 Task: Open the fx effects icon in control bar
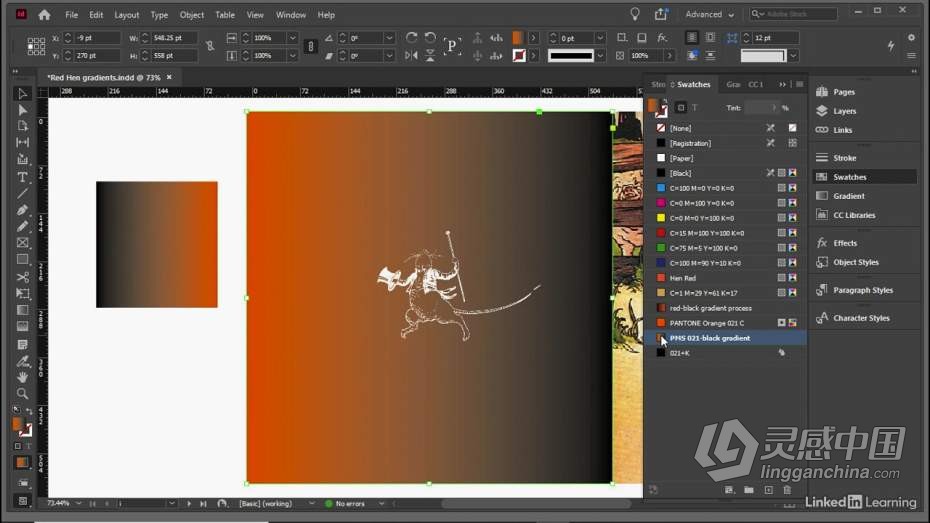662,37
